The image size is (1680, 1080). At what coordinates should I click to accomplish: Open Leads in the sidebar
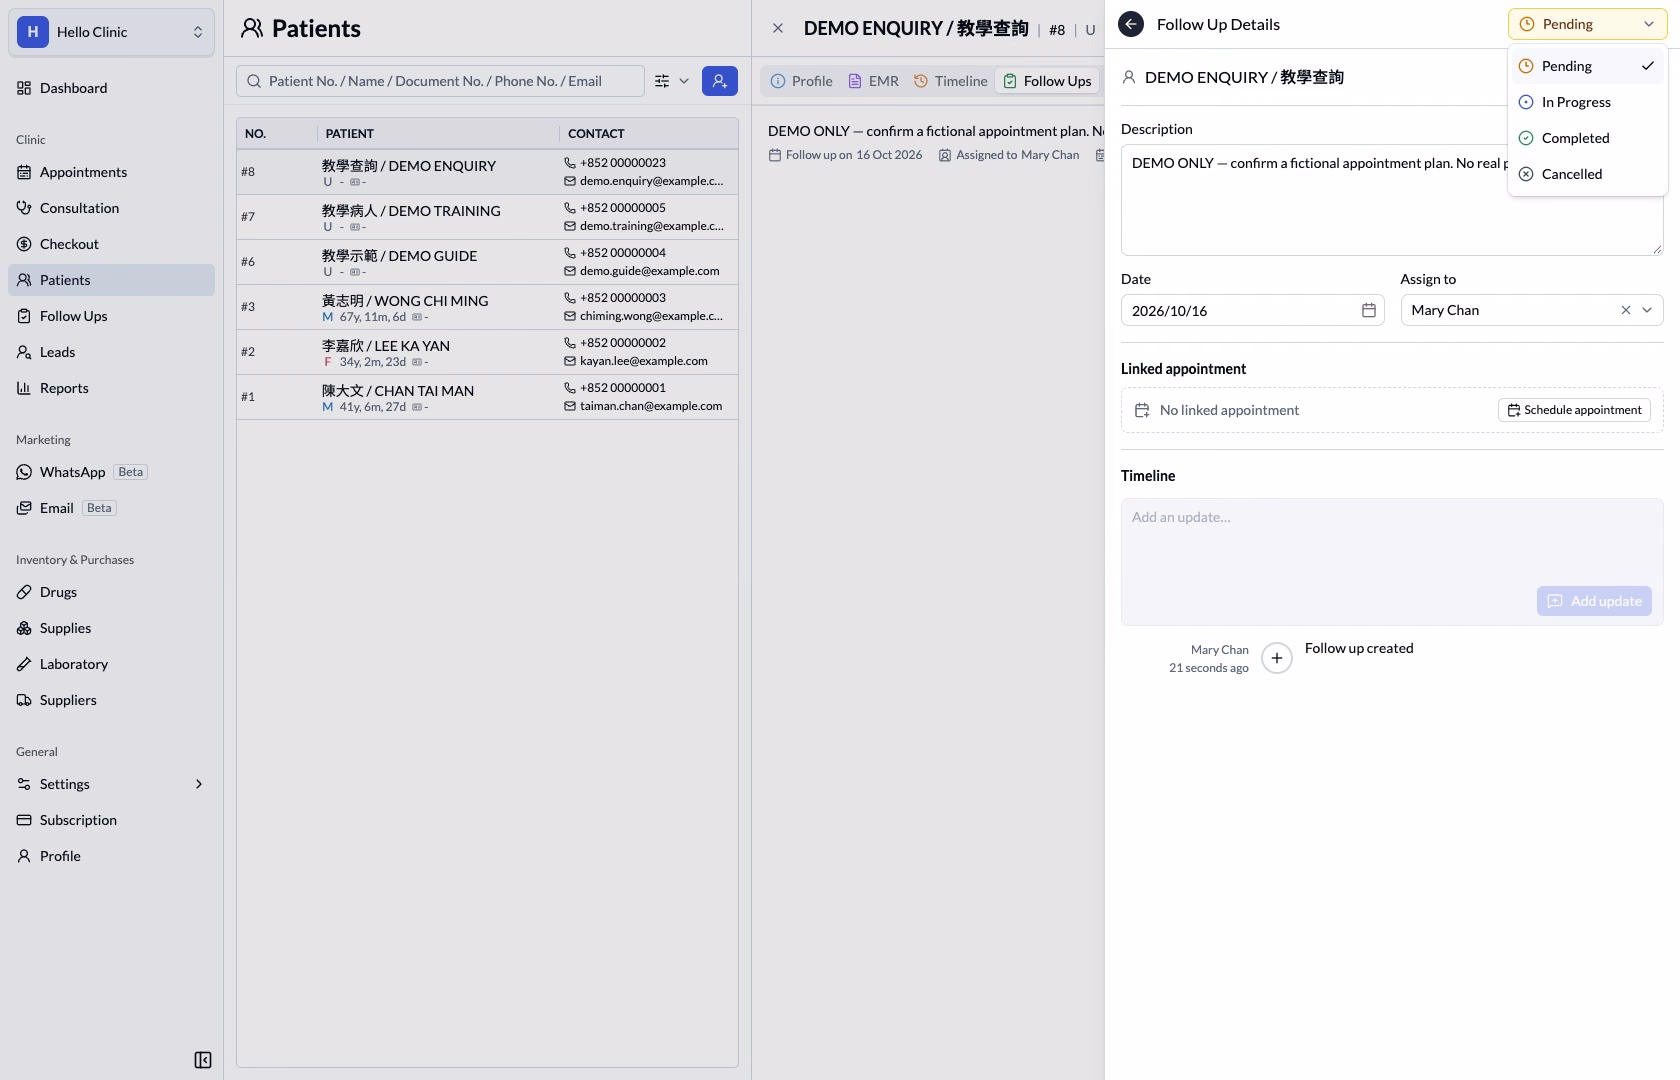click(x=111, y=352)
